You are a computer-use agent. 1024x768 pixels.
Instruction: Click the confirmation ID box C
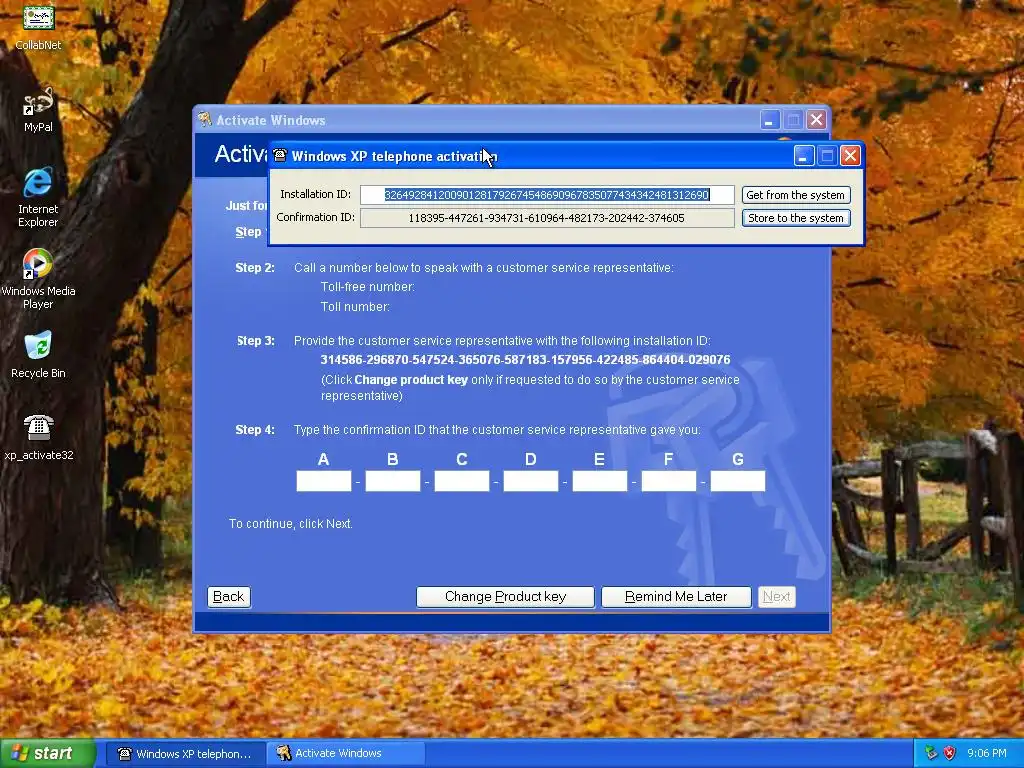tap(462, 481)
